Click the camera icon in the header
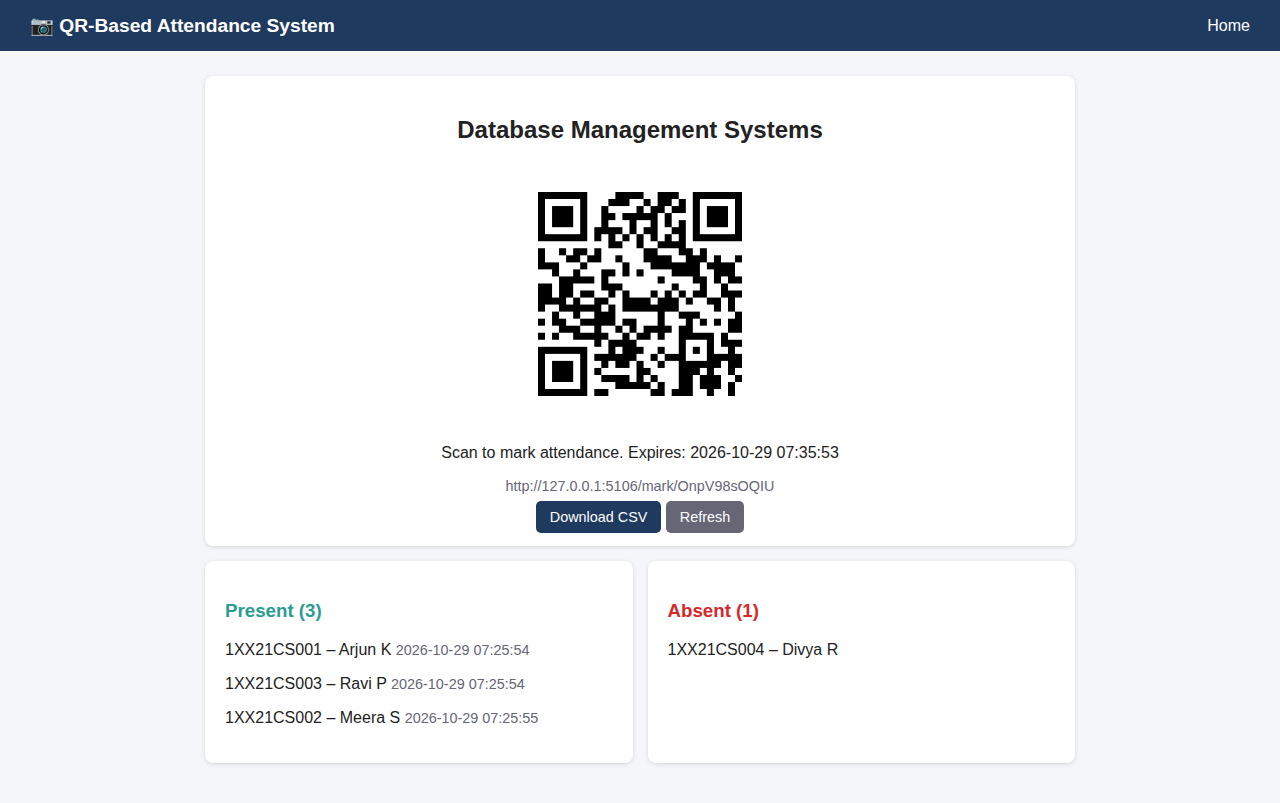The width and height of the screenshot is (1280, 803). tap(42, 26)
